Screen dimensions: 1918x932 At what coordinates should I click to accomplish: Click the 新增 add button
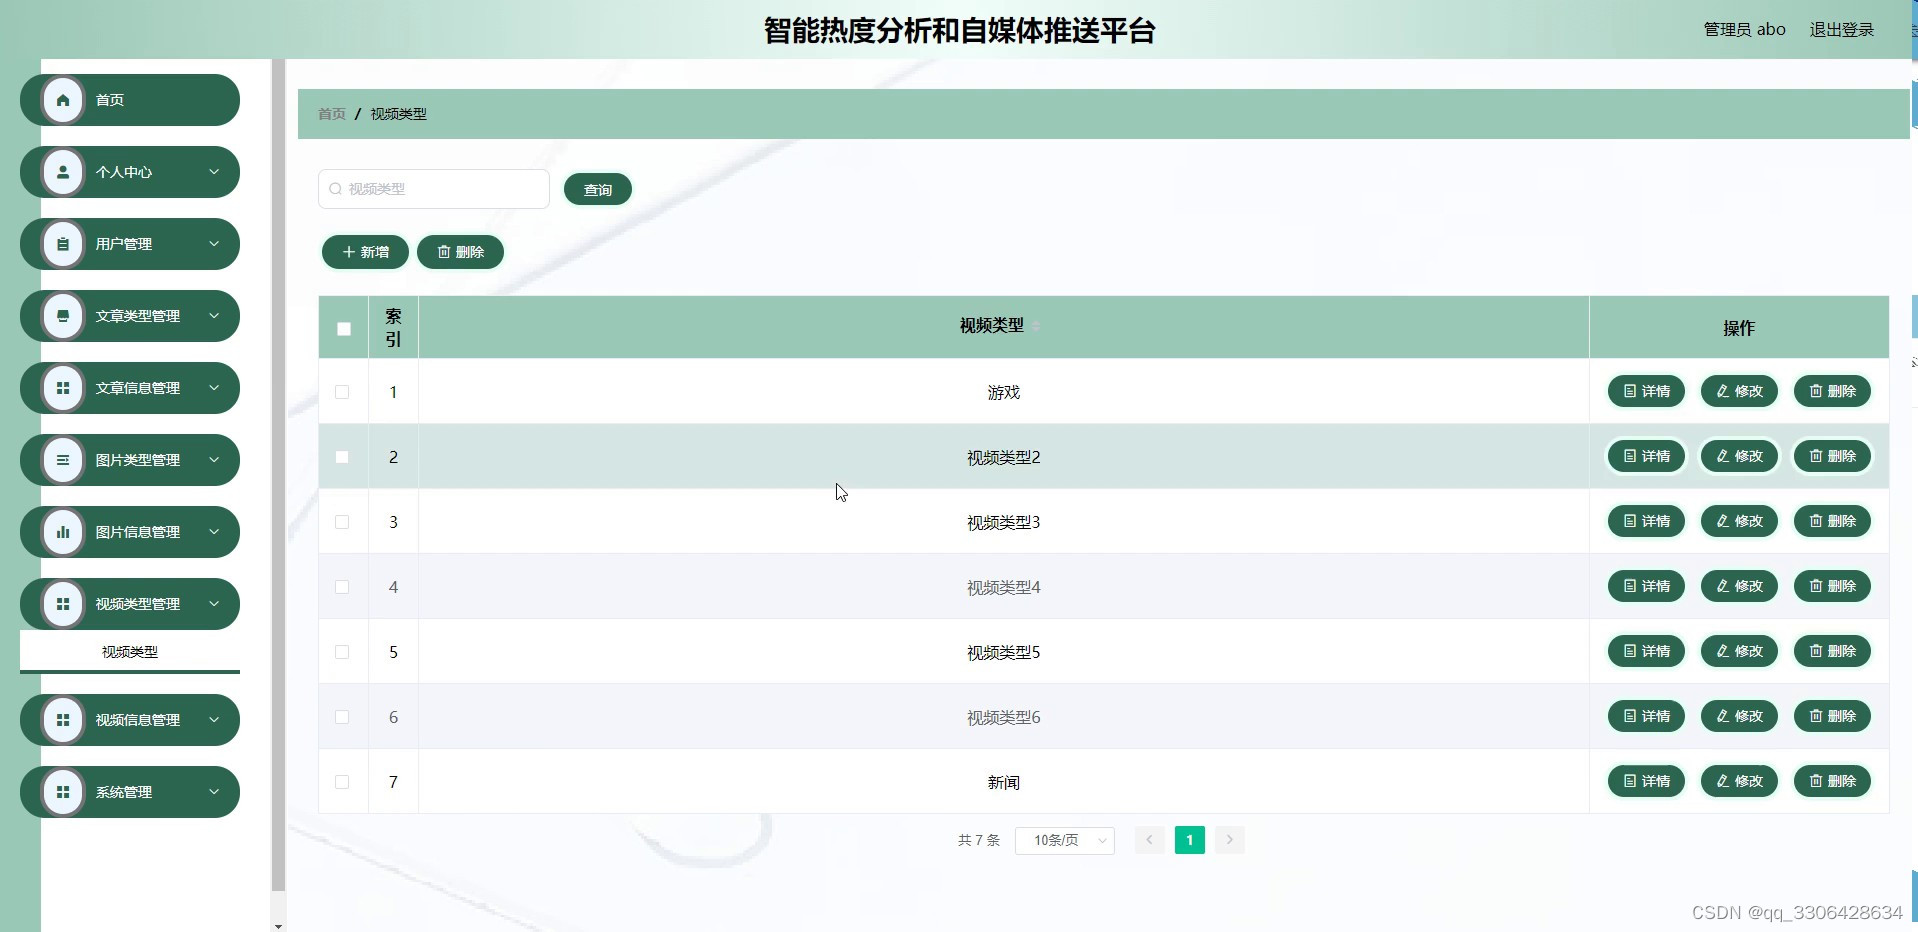[x=365, y=252]
